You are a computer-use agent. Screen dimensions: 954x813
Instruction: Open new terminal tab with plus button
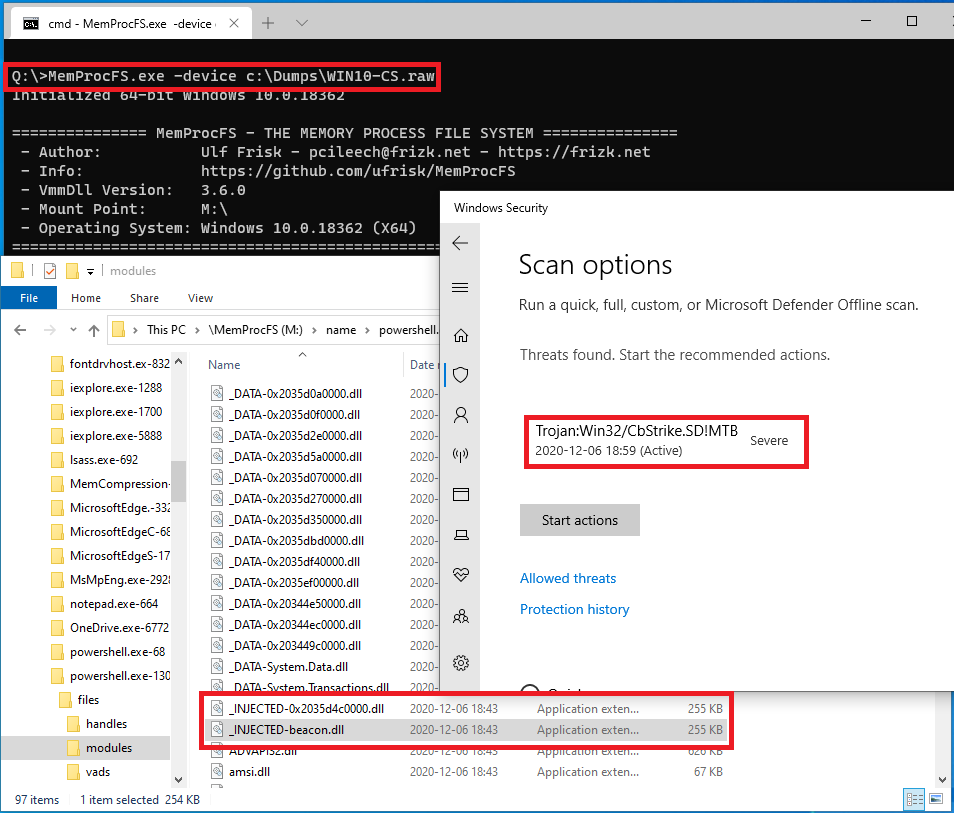[x=268, y=23]
